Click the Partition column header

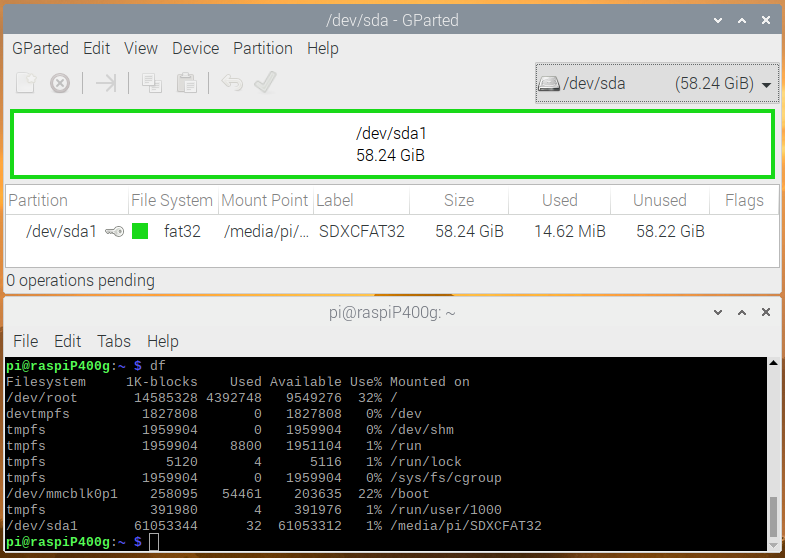click(x=67, y=200)
